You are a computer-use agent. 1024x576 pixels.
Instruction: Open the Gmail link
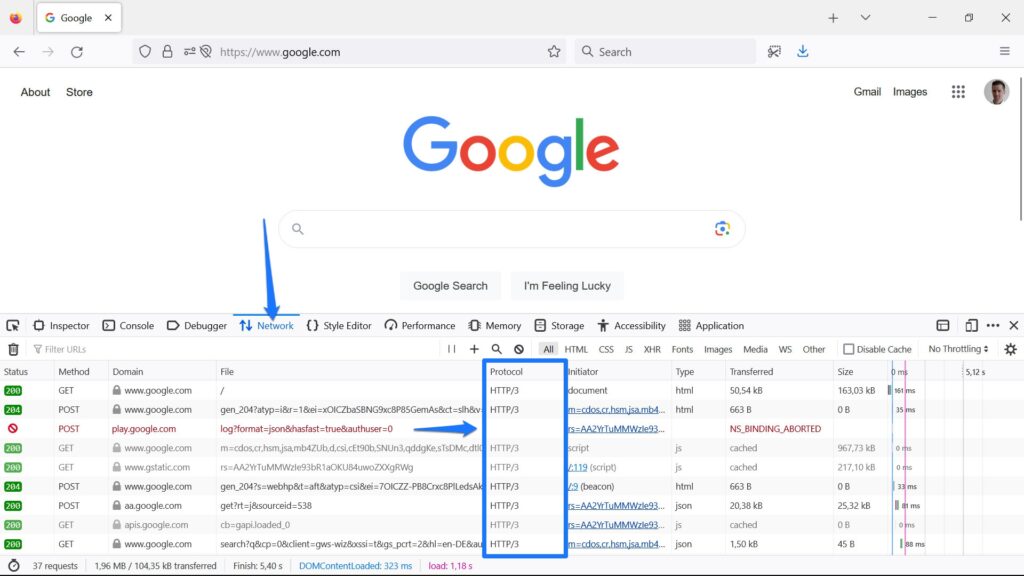click(866, 91)
